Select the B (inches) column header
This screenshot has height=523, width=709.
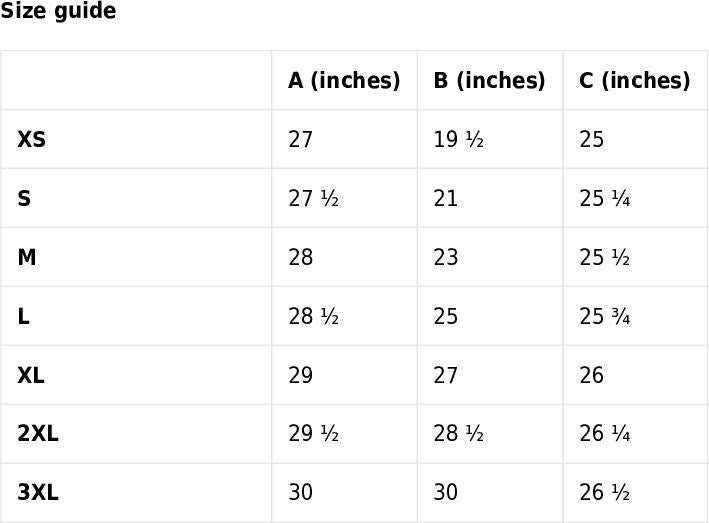490,80
